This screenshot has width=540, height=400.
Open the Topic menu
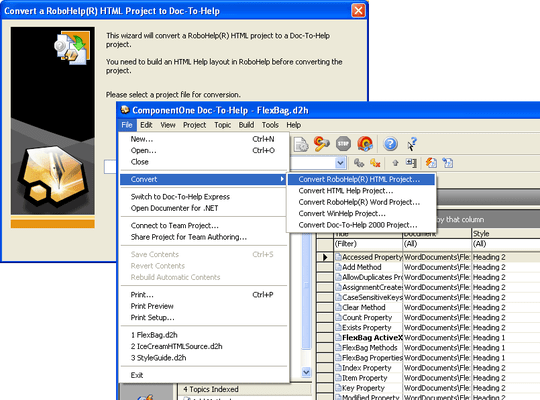pos(223,125)
